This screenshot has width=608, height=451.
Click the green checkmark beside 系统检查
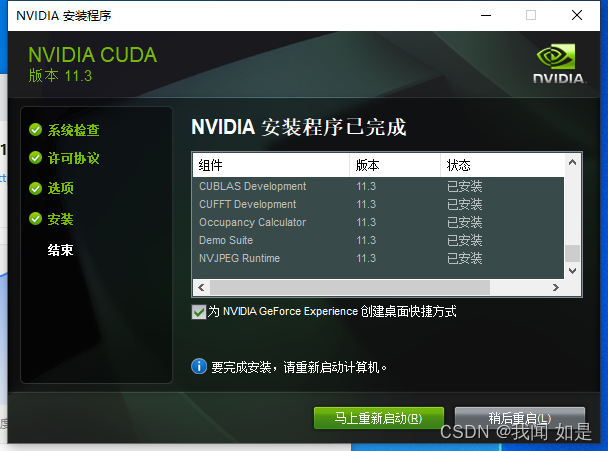click(35, 130)
